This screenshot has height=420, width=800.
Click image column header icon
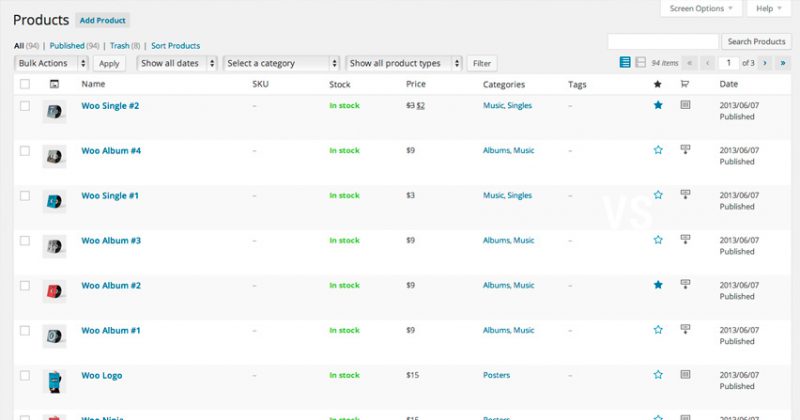coord(54,84)
